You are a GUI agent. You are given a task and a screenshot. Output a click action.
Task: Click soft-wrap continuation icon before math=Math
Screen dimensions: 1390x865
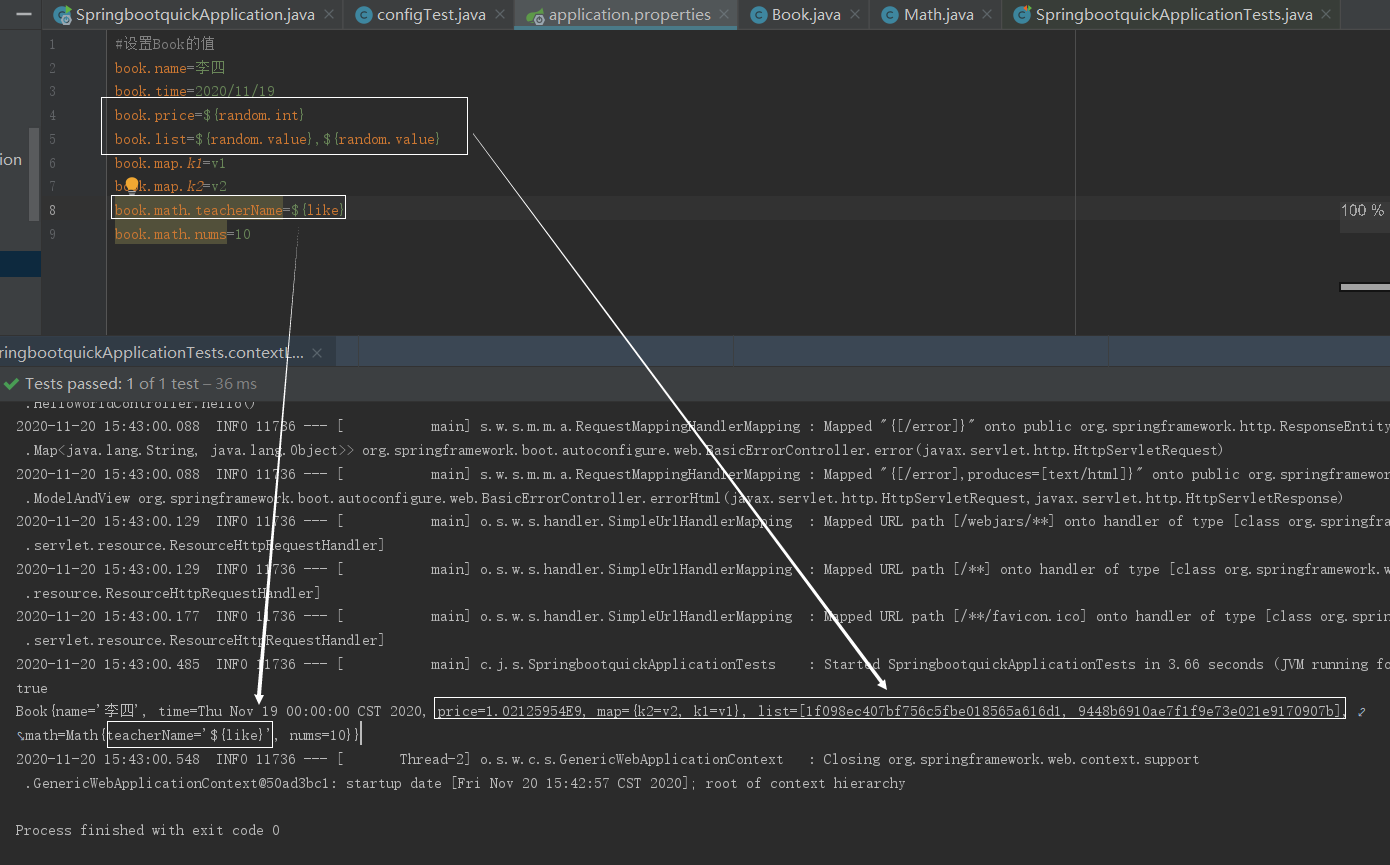[21, 735]
